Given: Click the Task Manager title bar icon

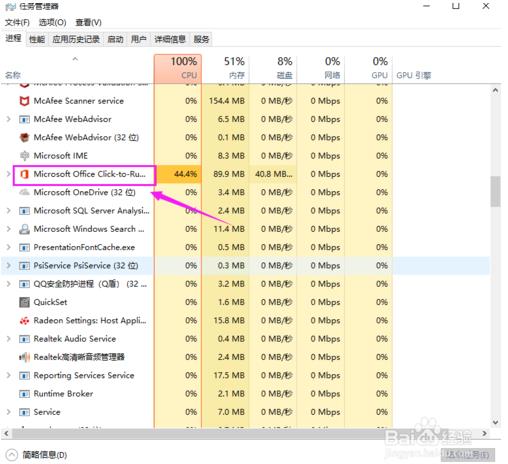Looking at the screenshot, I should tap(10, 7).
